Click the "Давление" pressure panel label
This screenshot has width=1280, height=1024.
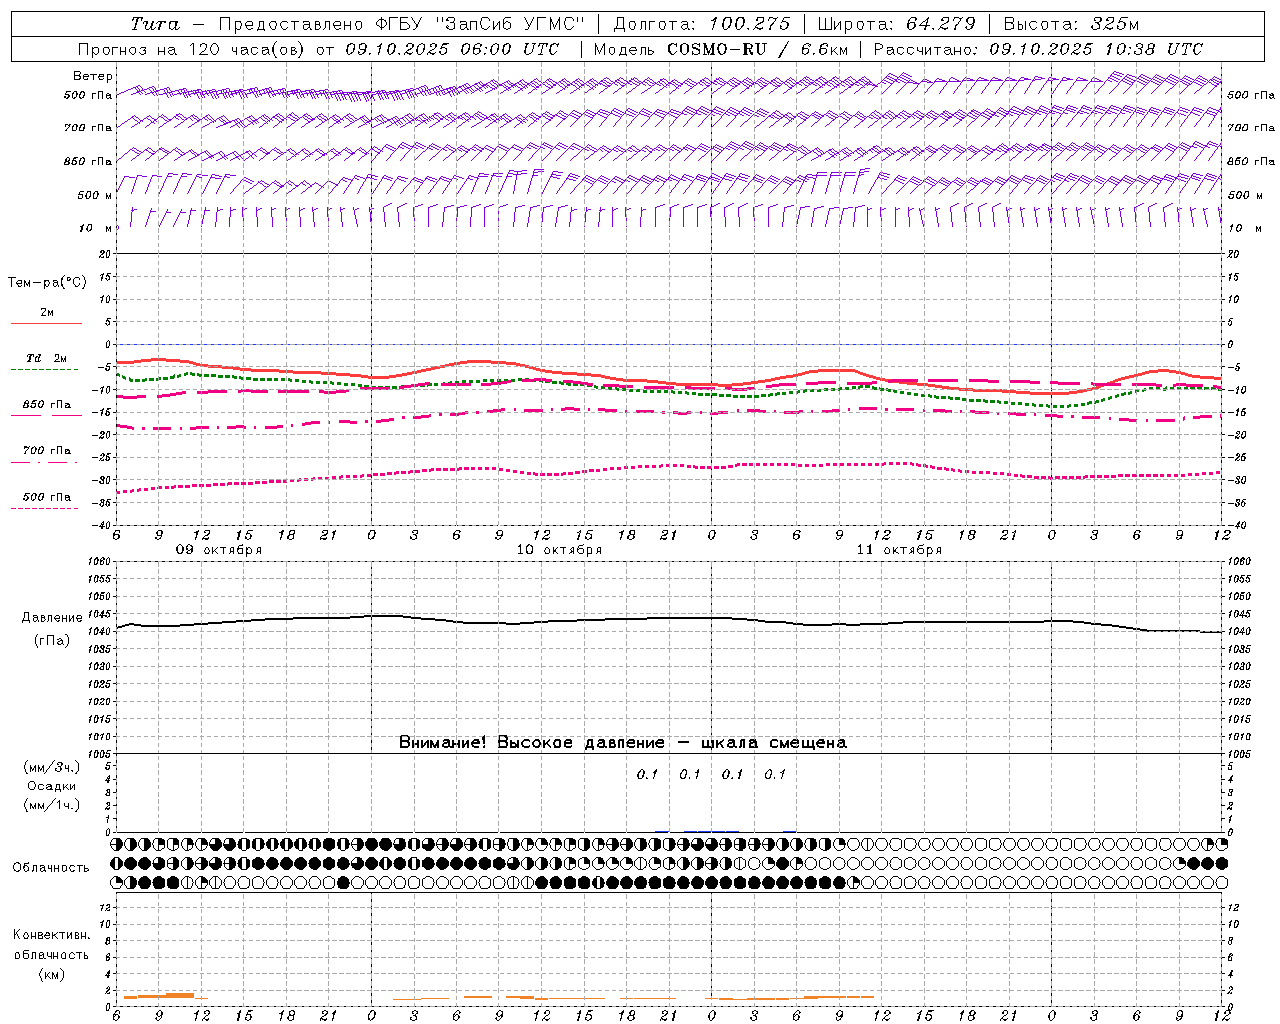point(52,618)
